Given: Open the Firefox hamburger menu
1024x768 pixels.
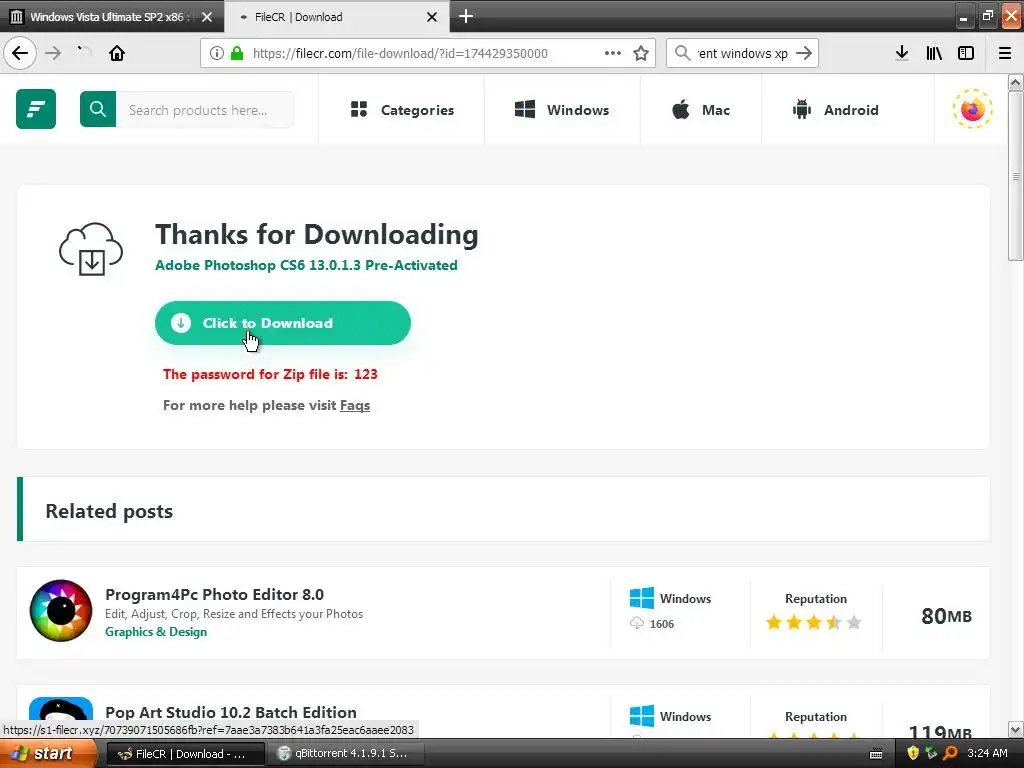Looking at the screenshot, I should point(1005,53).
